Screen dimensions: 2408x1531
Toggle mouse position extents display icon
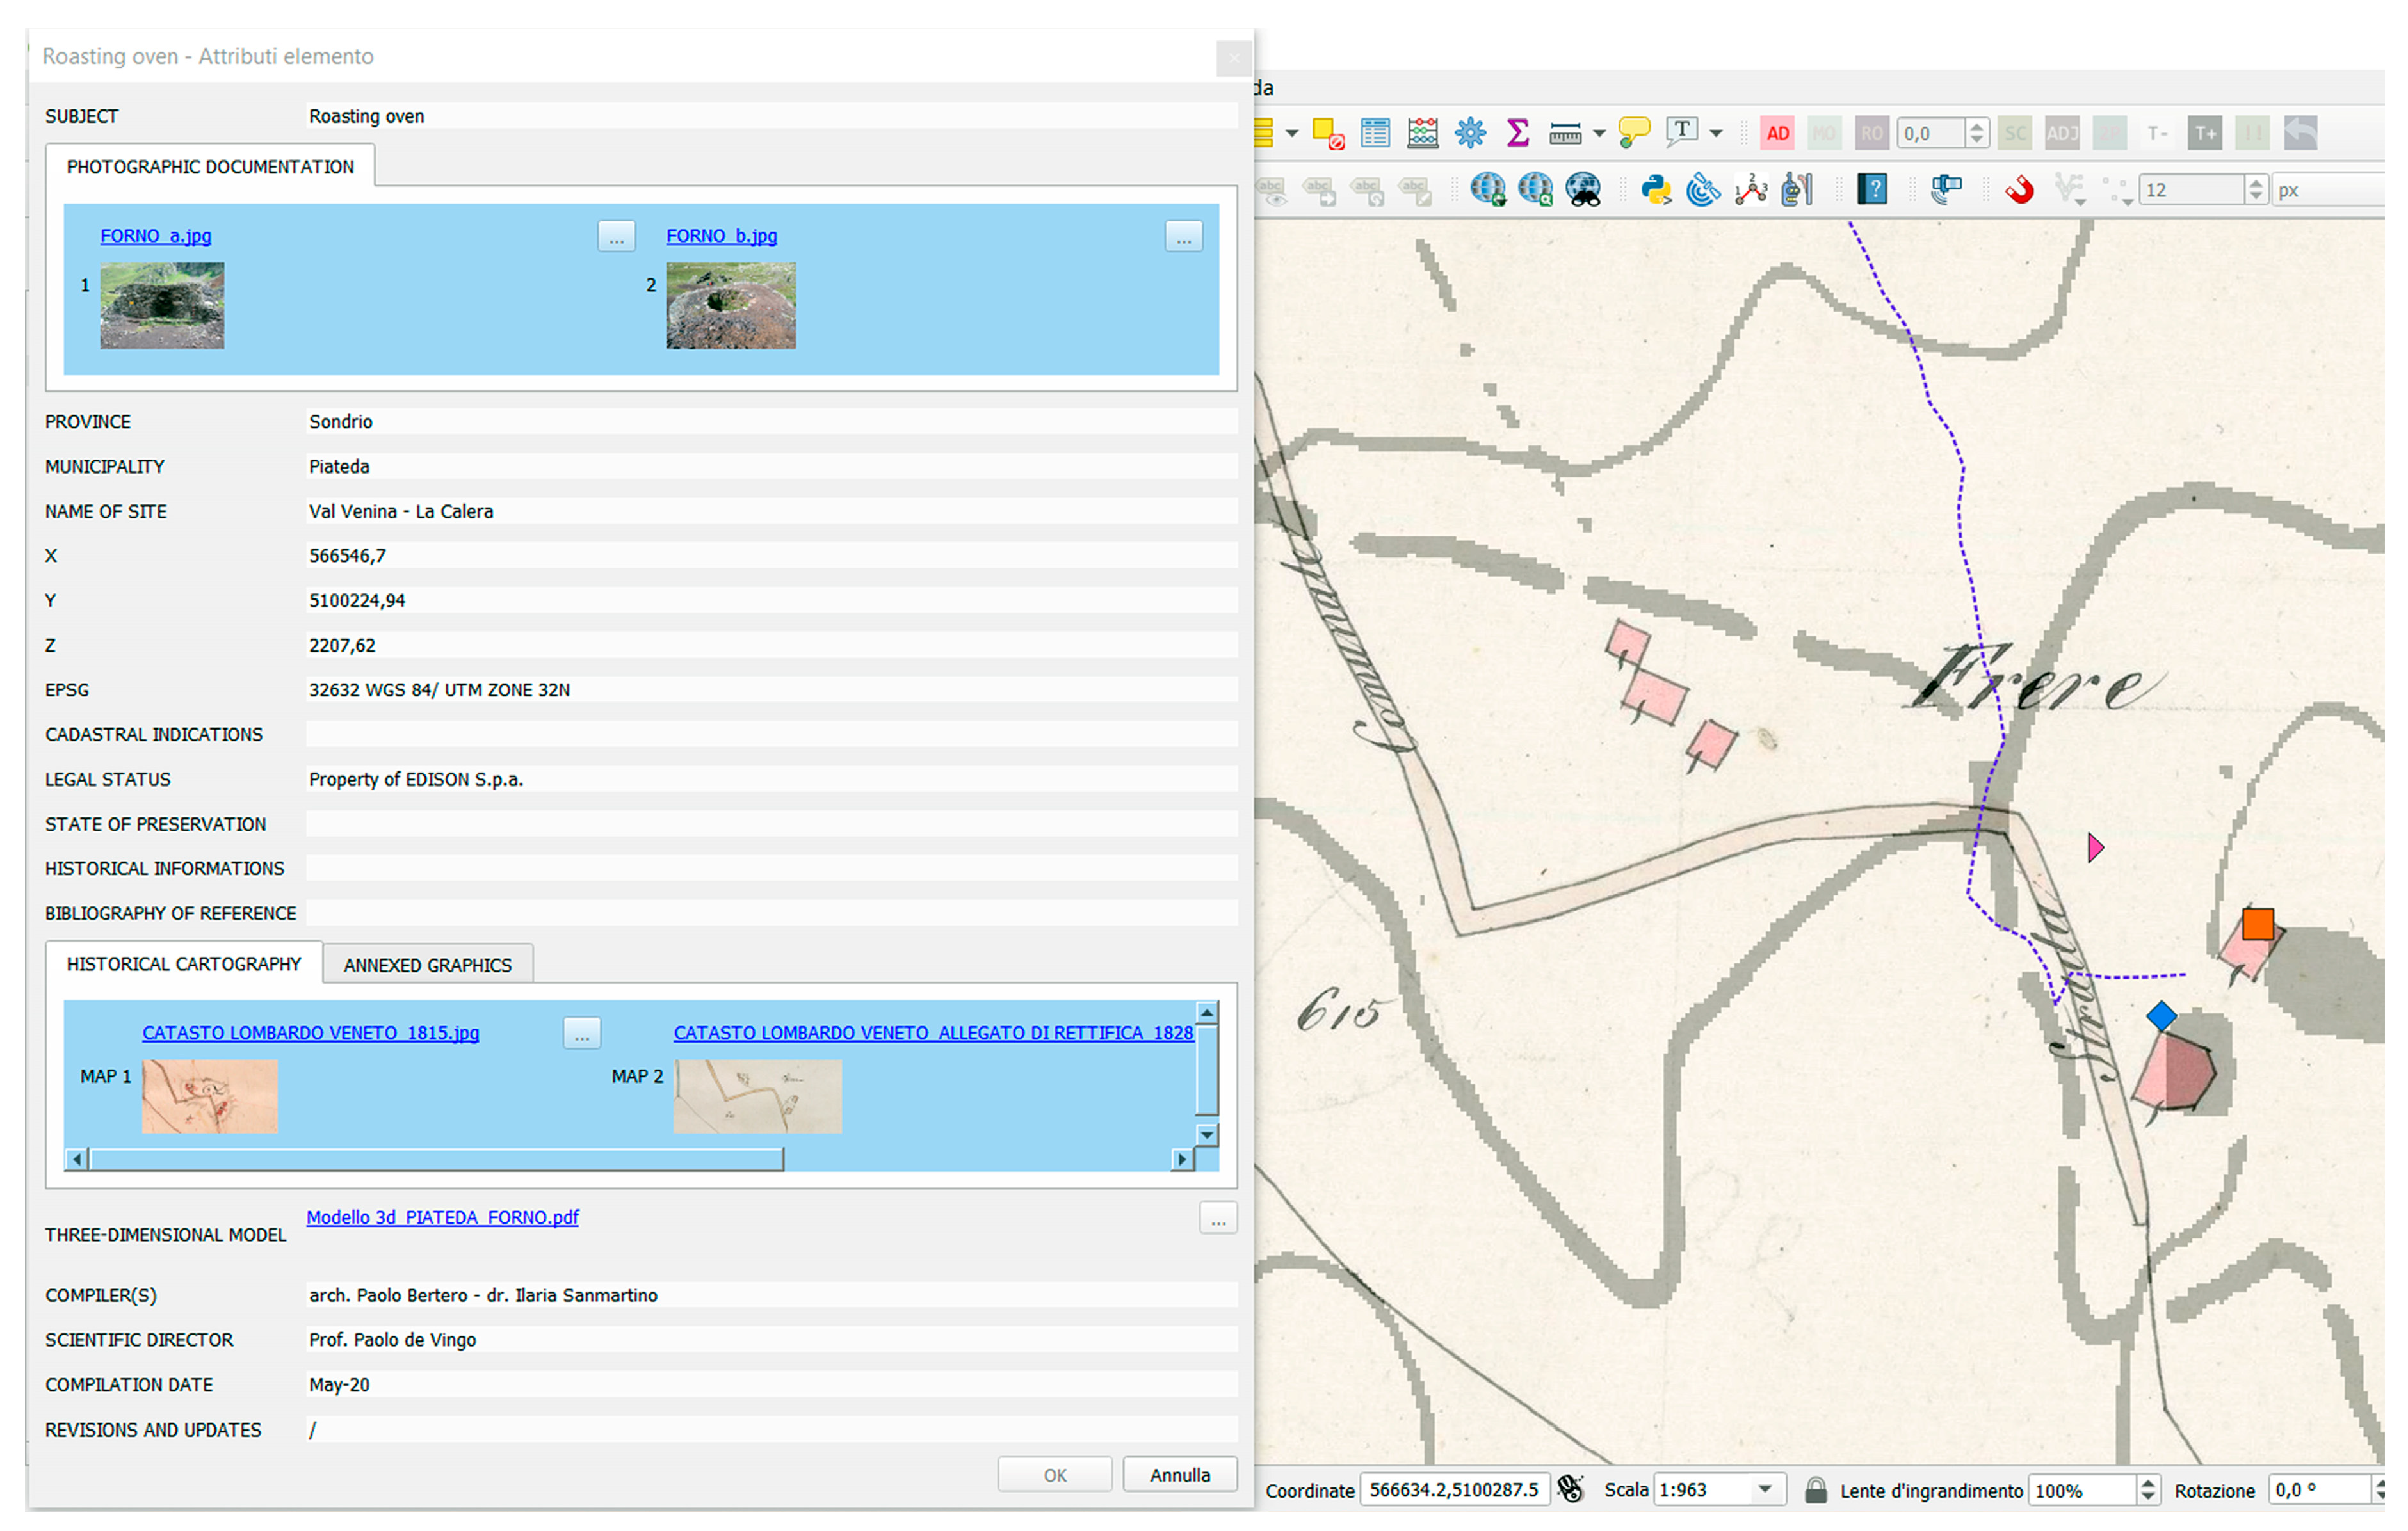tap(1571, 1490)
